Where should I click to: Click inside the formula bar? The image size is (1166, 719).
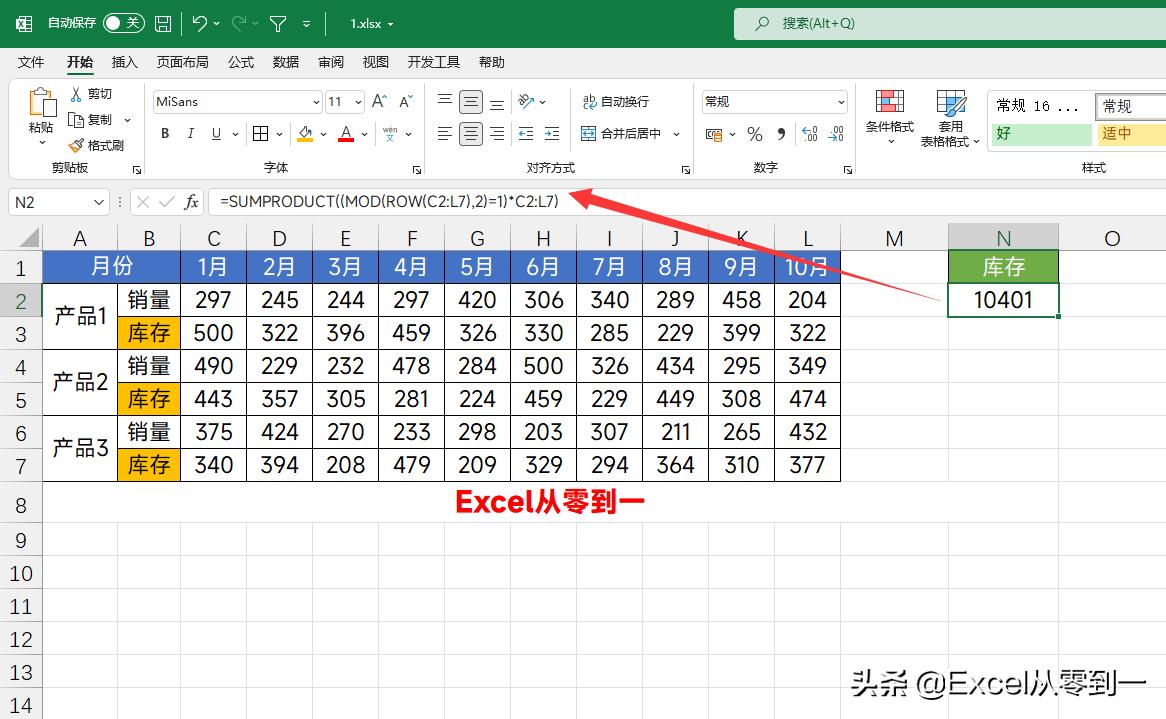pos(400,201)
